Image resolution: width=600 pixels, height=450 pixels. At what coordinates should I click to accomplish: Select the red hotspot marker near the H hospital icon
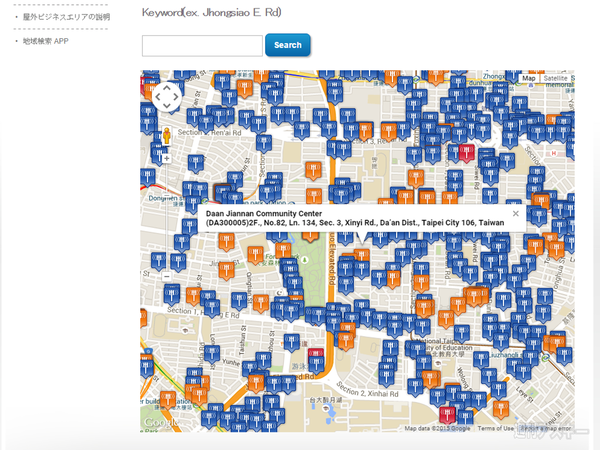point(466,153)
